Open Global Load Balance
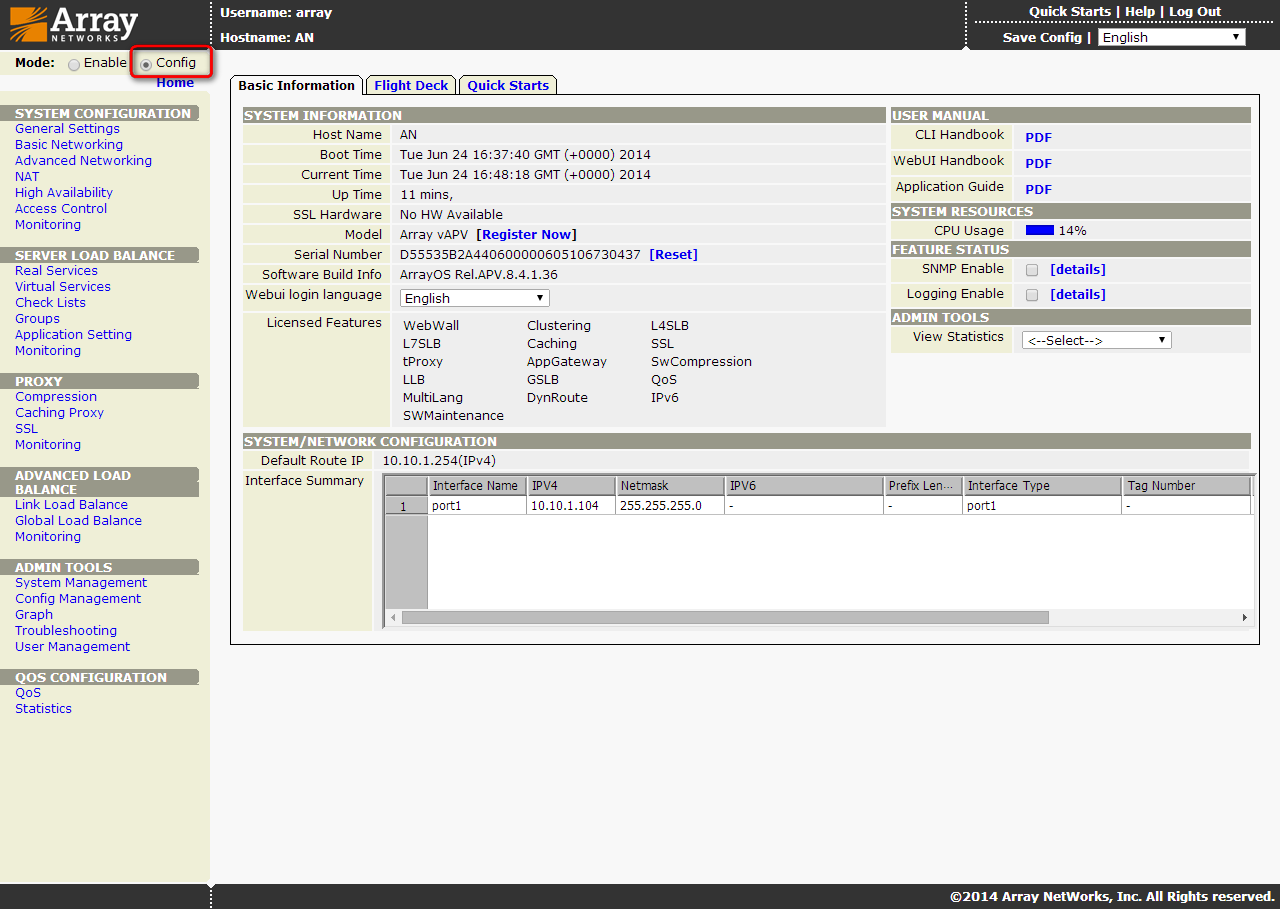 (78, 521)
